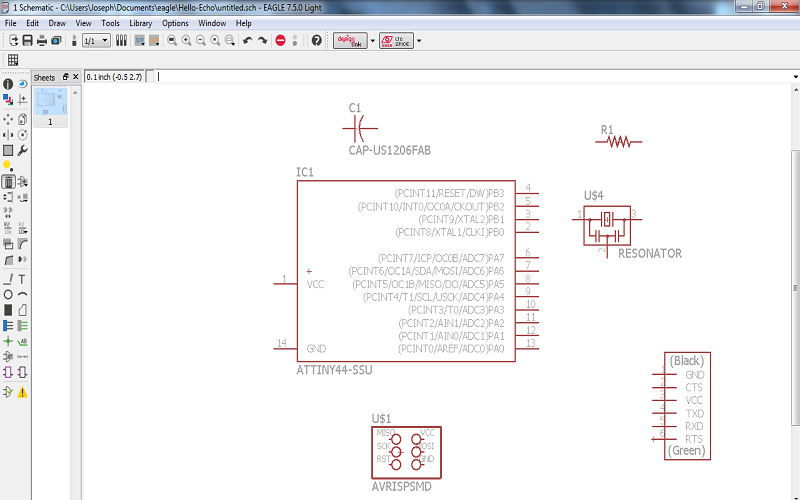Zoom in using the plus magnifier icon
Image resolution: width=800 pixels, height=500 pixels.
pos(186,40)
